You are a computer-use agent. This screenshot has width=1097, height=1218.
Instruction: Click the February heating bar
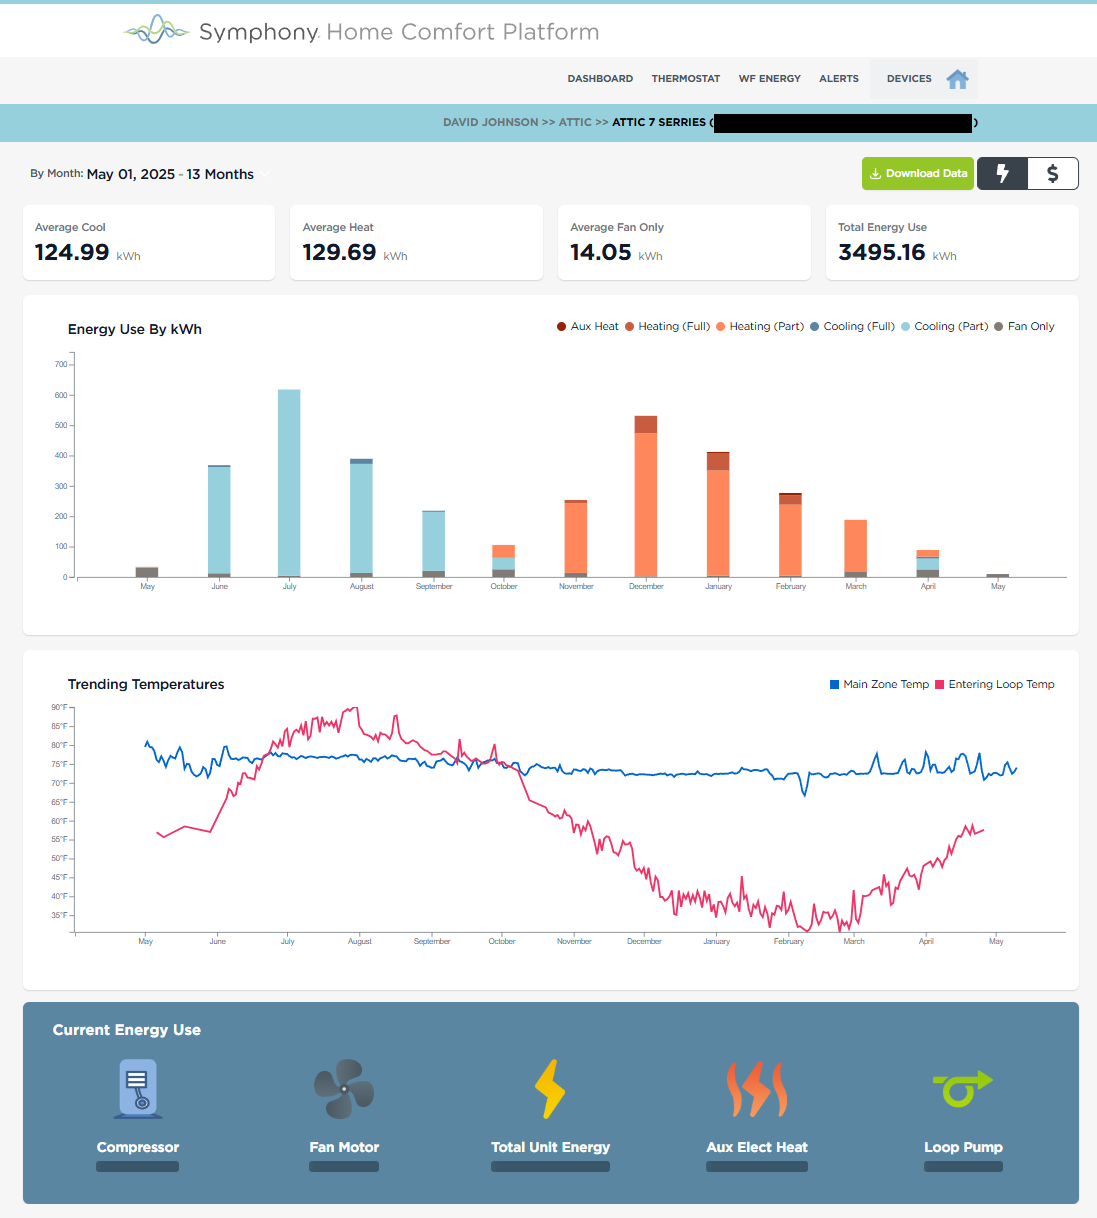tap(790, 535)
